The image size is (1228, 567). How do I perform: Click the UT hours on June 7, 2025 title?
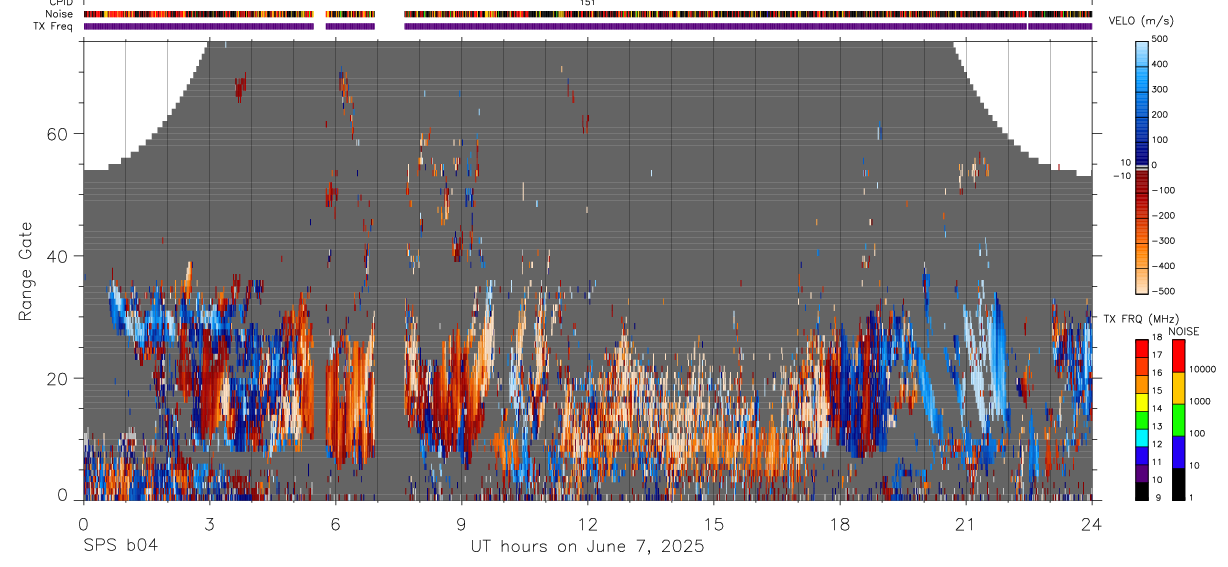[588, 547]
